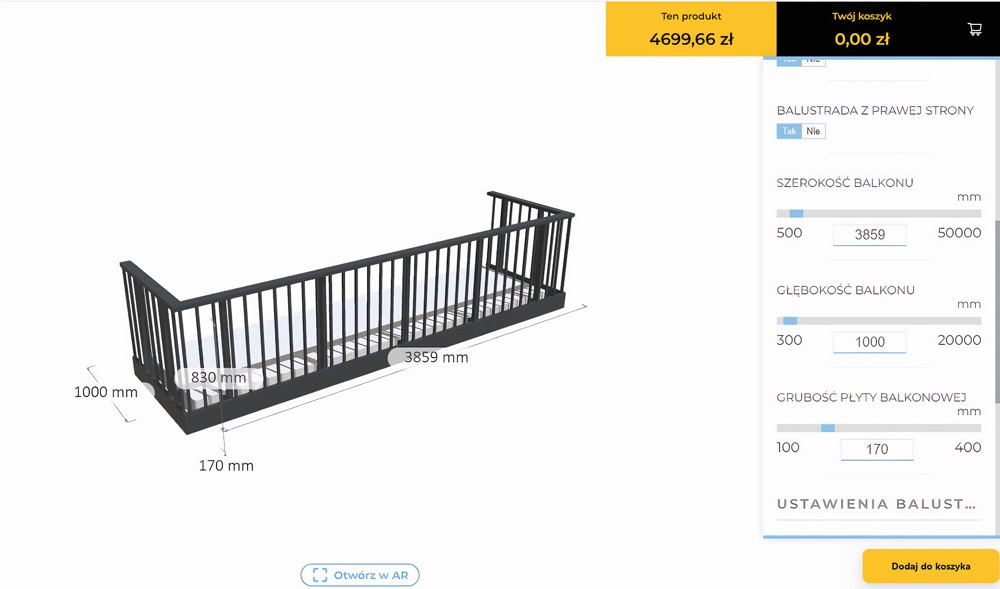Toggle the partially hidden Nie option at top
1000x589 pixels.
[813, 61]
